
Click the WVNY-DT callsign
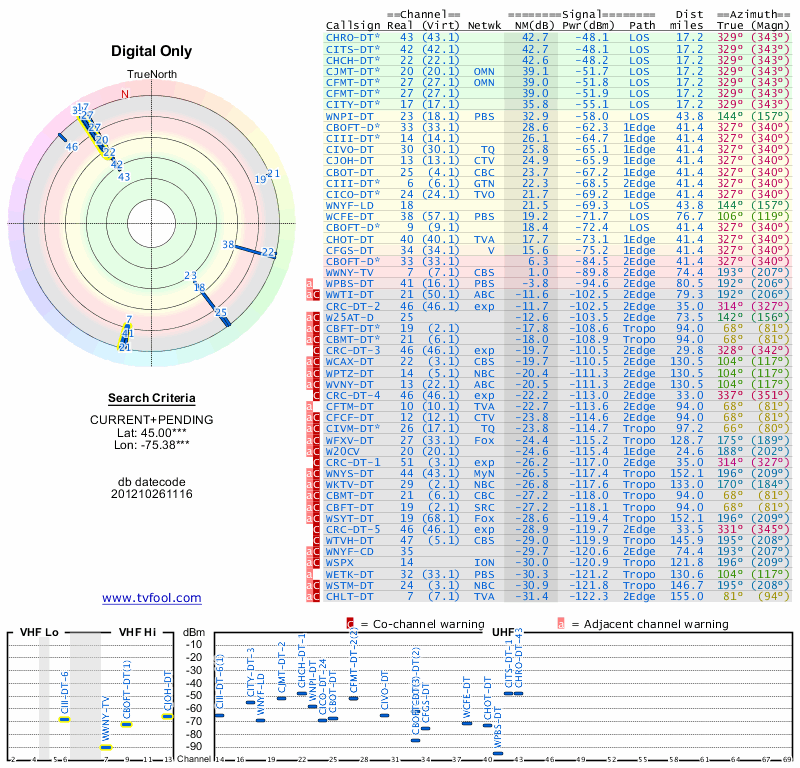(349, 384)
